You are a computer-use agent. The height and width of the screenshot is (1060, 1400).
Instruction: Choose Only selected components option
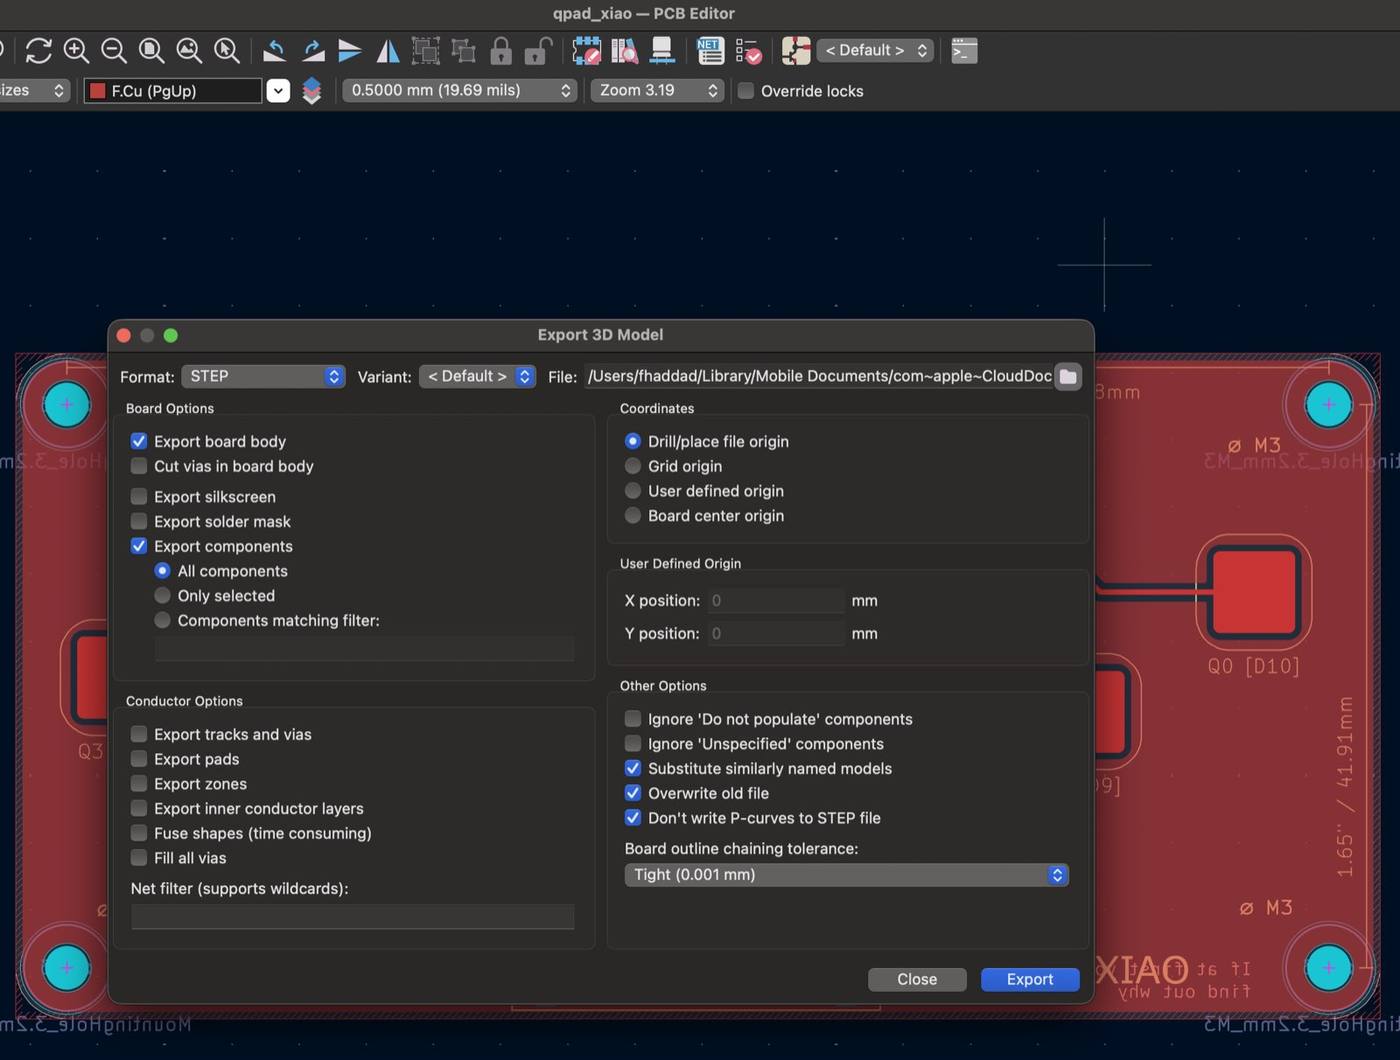coord(162,596)
